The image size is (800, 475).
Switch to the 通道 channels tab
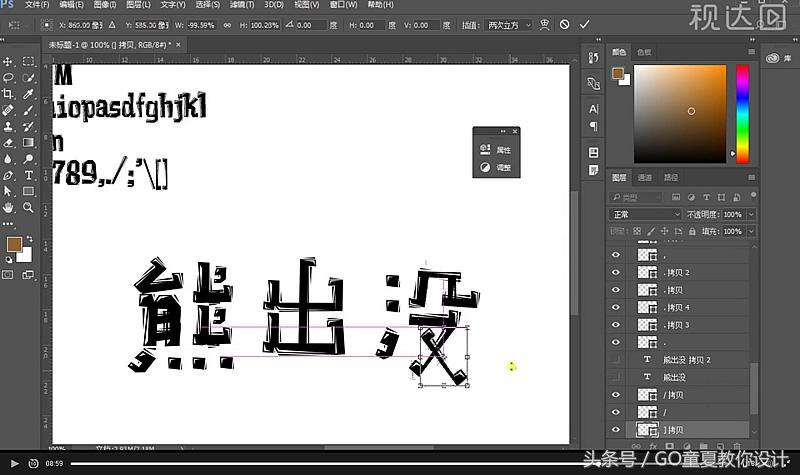(x=644, y=178)
